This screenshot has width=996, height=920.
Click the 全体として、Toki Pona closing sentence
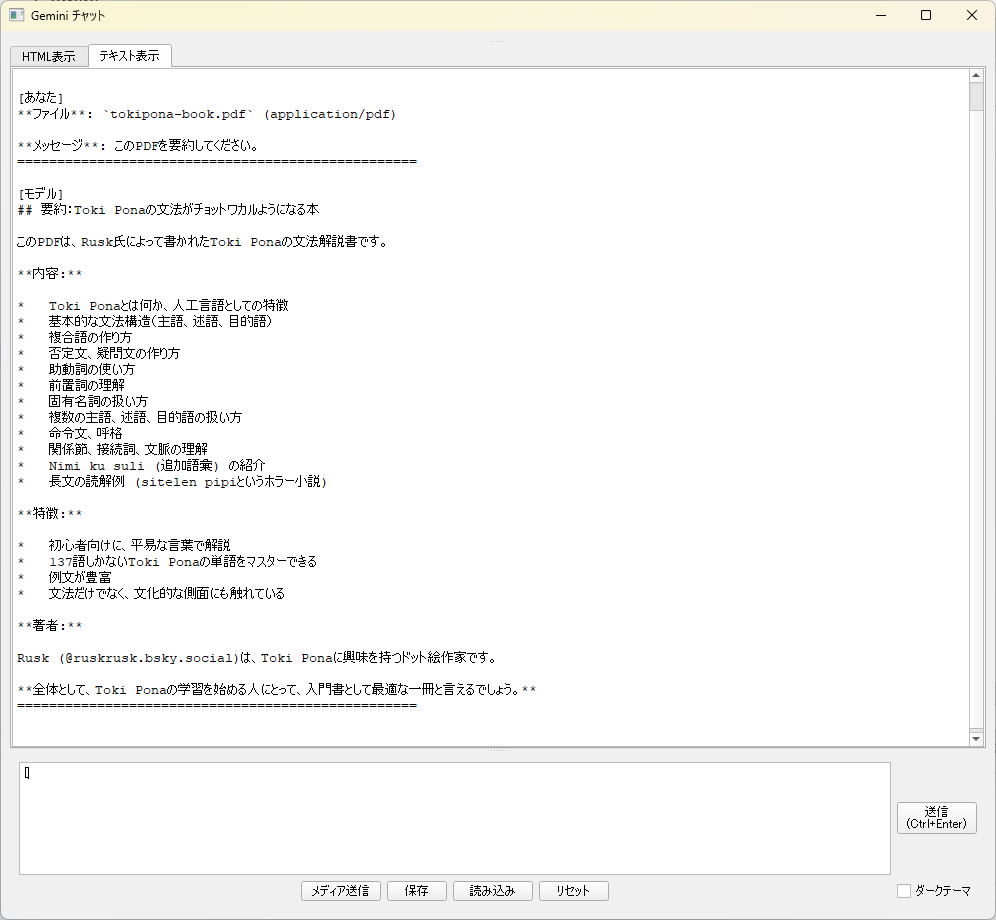[x=276, y=690]
